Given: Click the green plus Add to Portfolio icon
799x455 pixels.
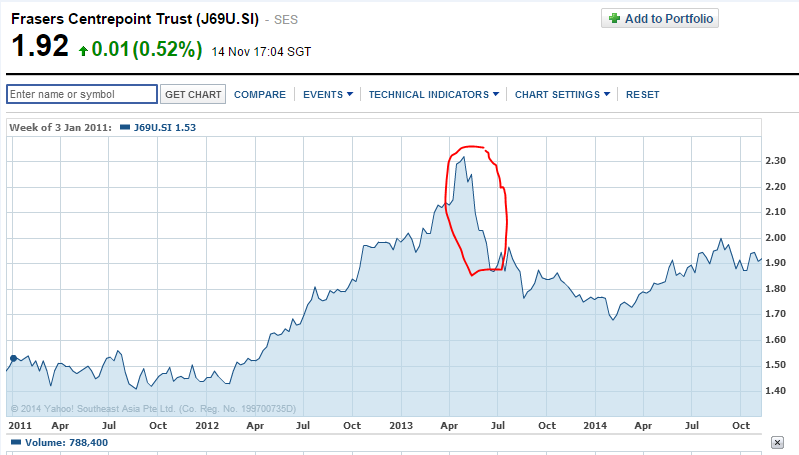Looking at the screenshot, I should point(615,18).
